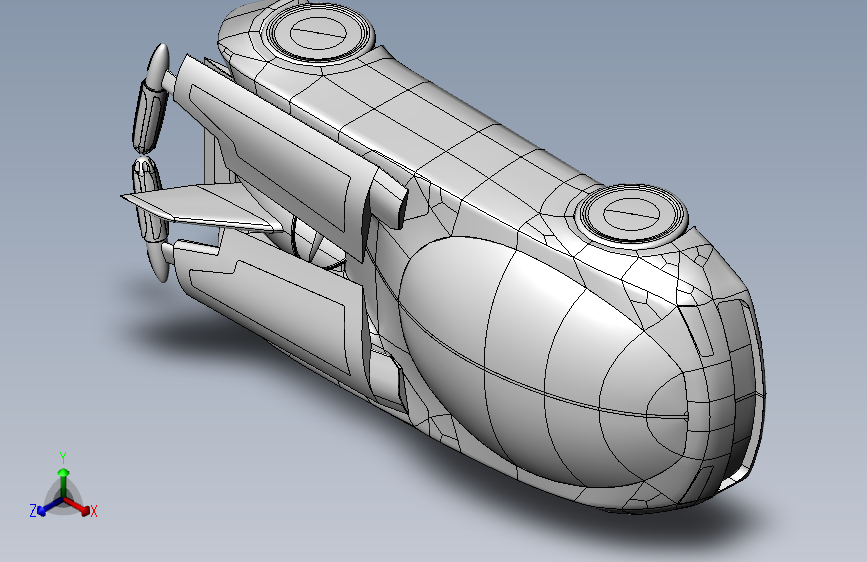Click the red X axis of the triad
The height and width of the screenshot is (562, 867).
click(x=77, y=506)
